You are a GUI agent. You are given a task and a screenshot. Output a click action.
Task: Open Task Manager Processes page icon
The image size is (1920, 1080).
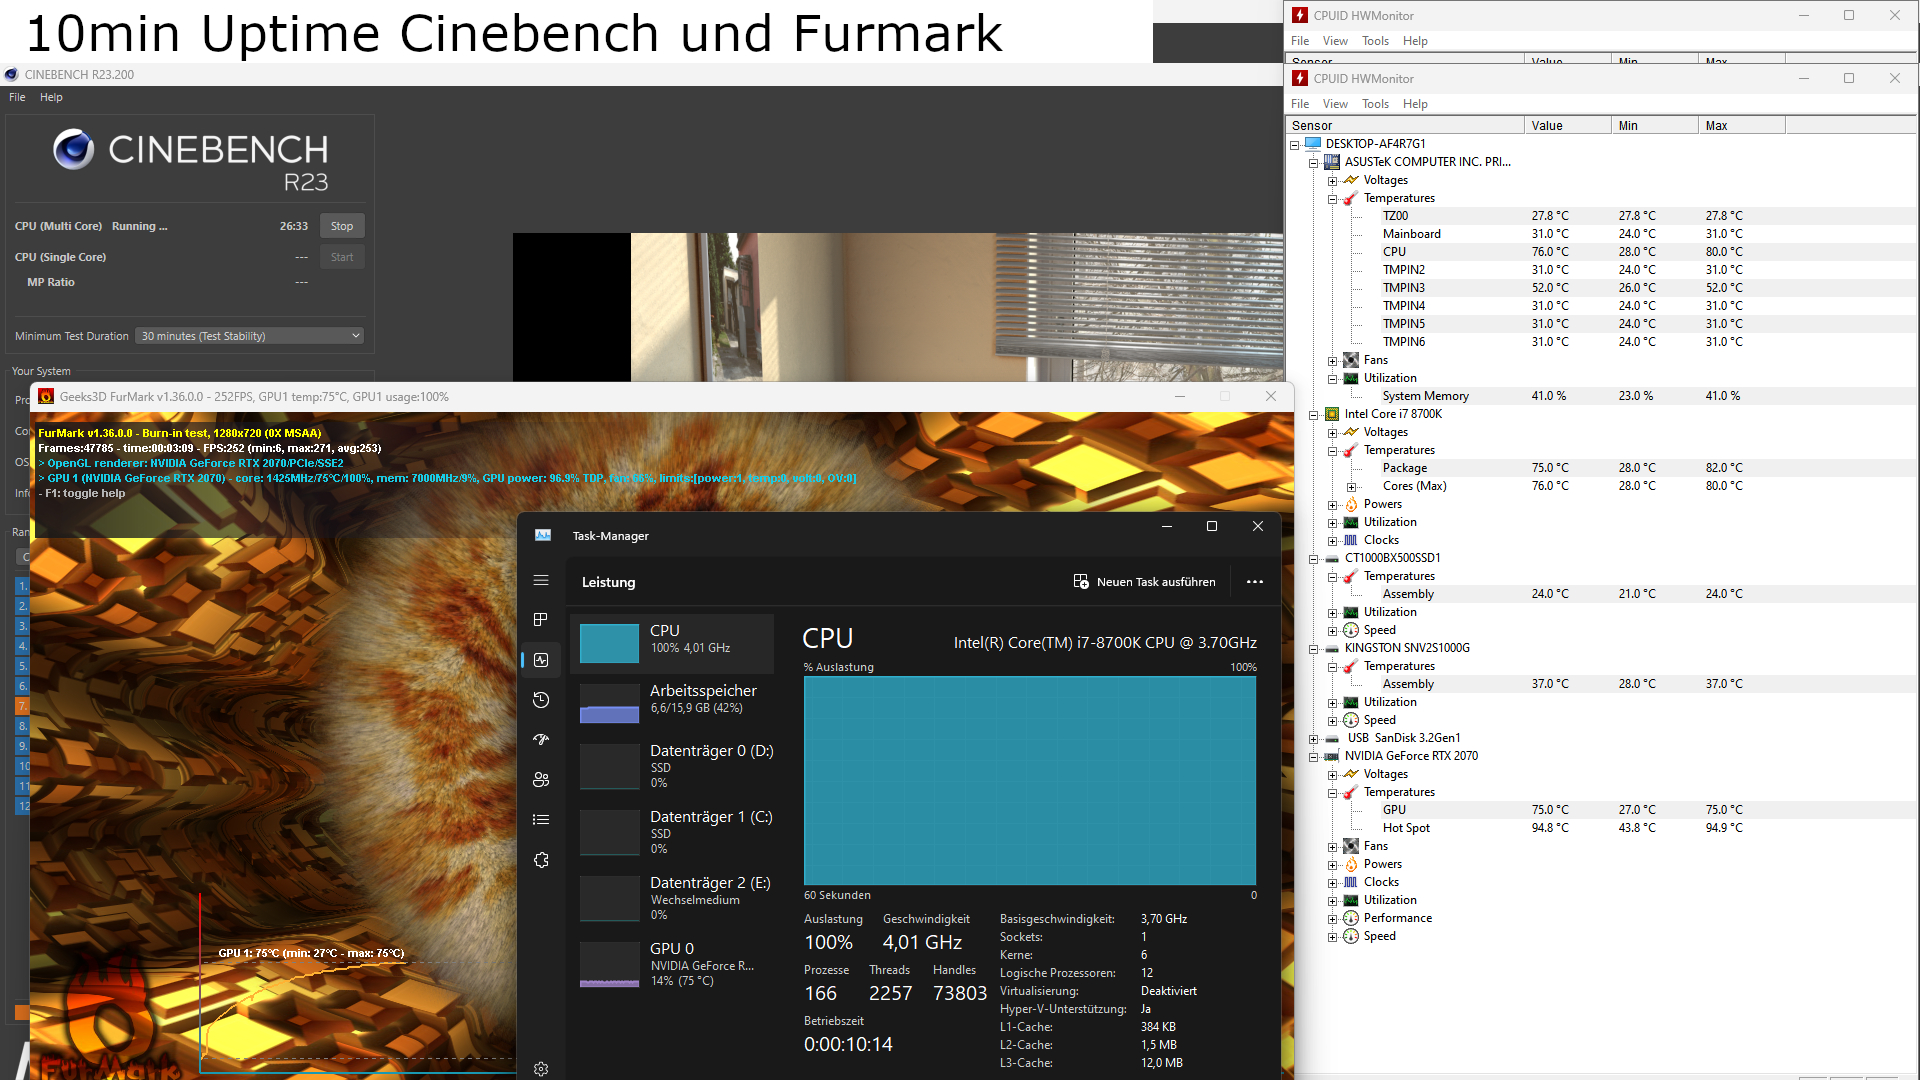click(541, 620)
